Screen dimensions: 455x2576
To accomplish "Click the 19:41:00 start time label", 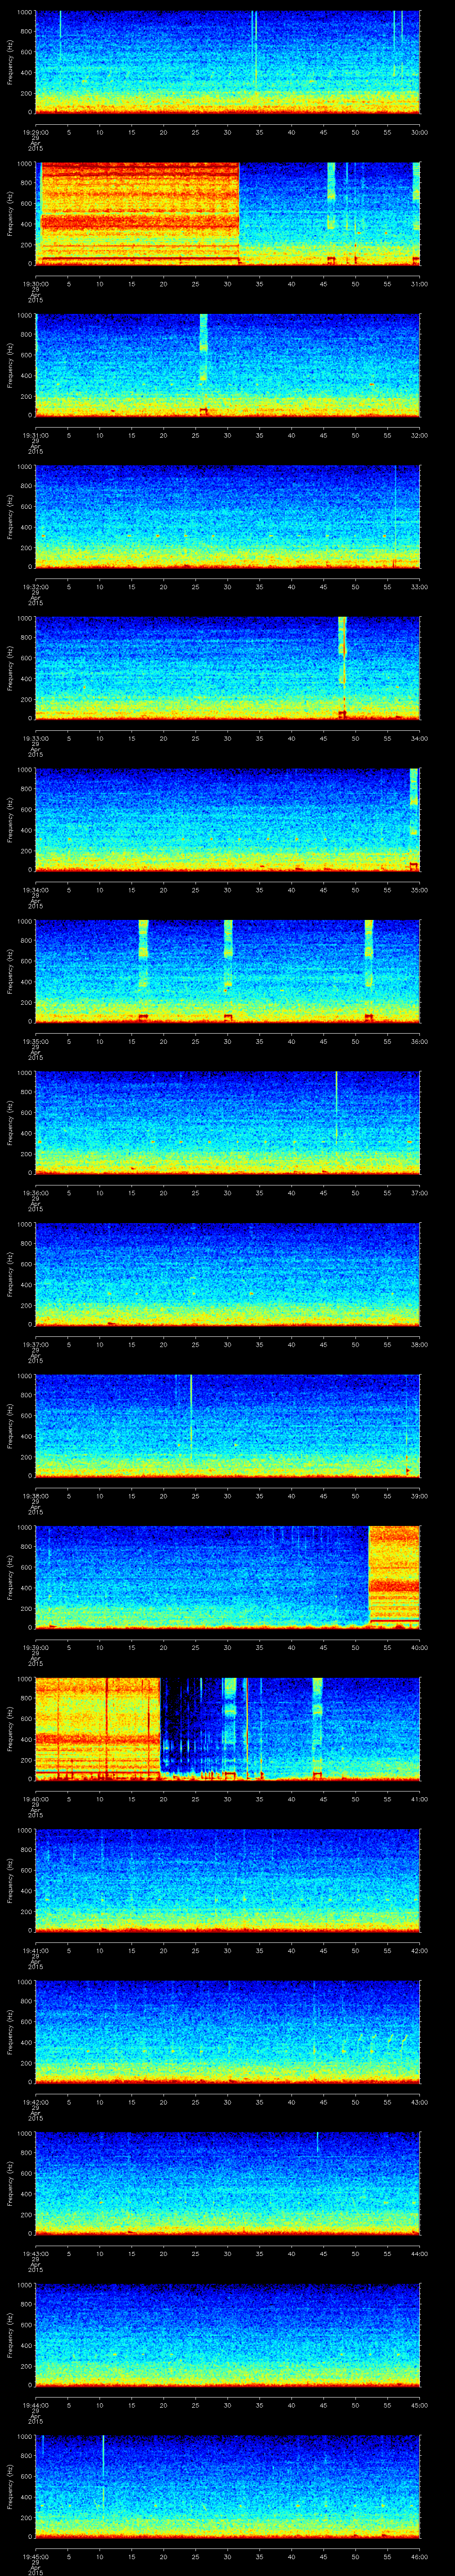I will 35,1951.
